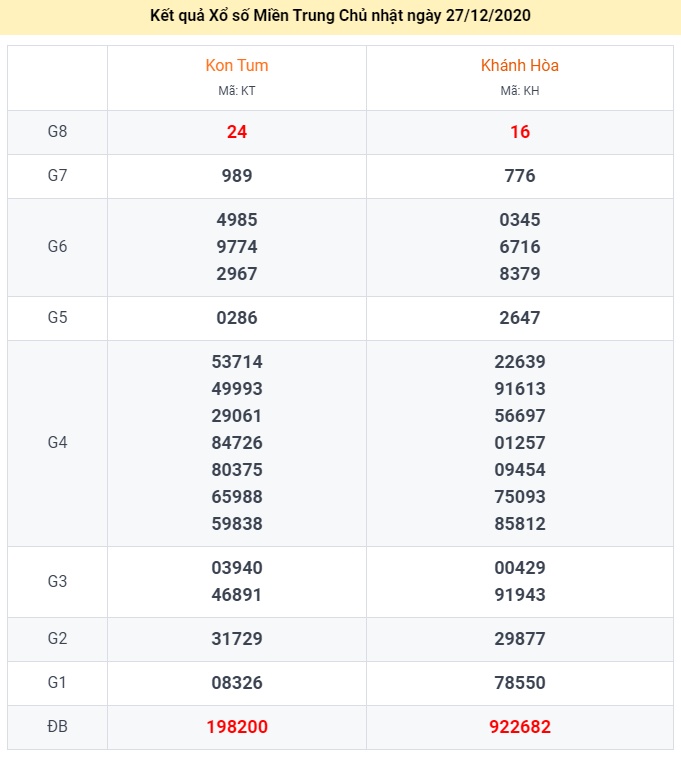Click Kon Tum G1 result 08326
Image resolution: width=681 pixels, height=757 pixels.
point(237,683)
